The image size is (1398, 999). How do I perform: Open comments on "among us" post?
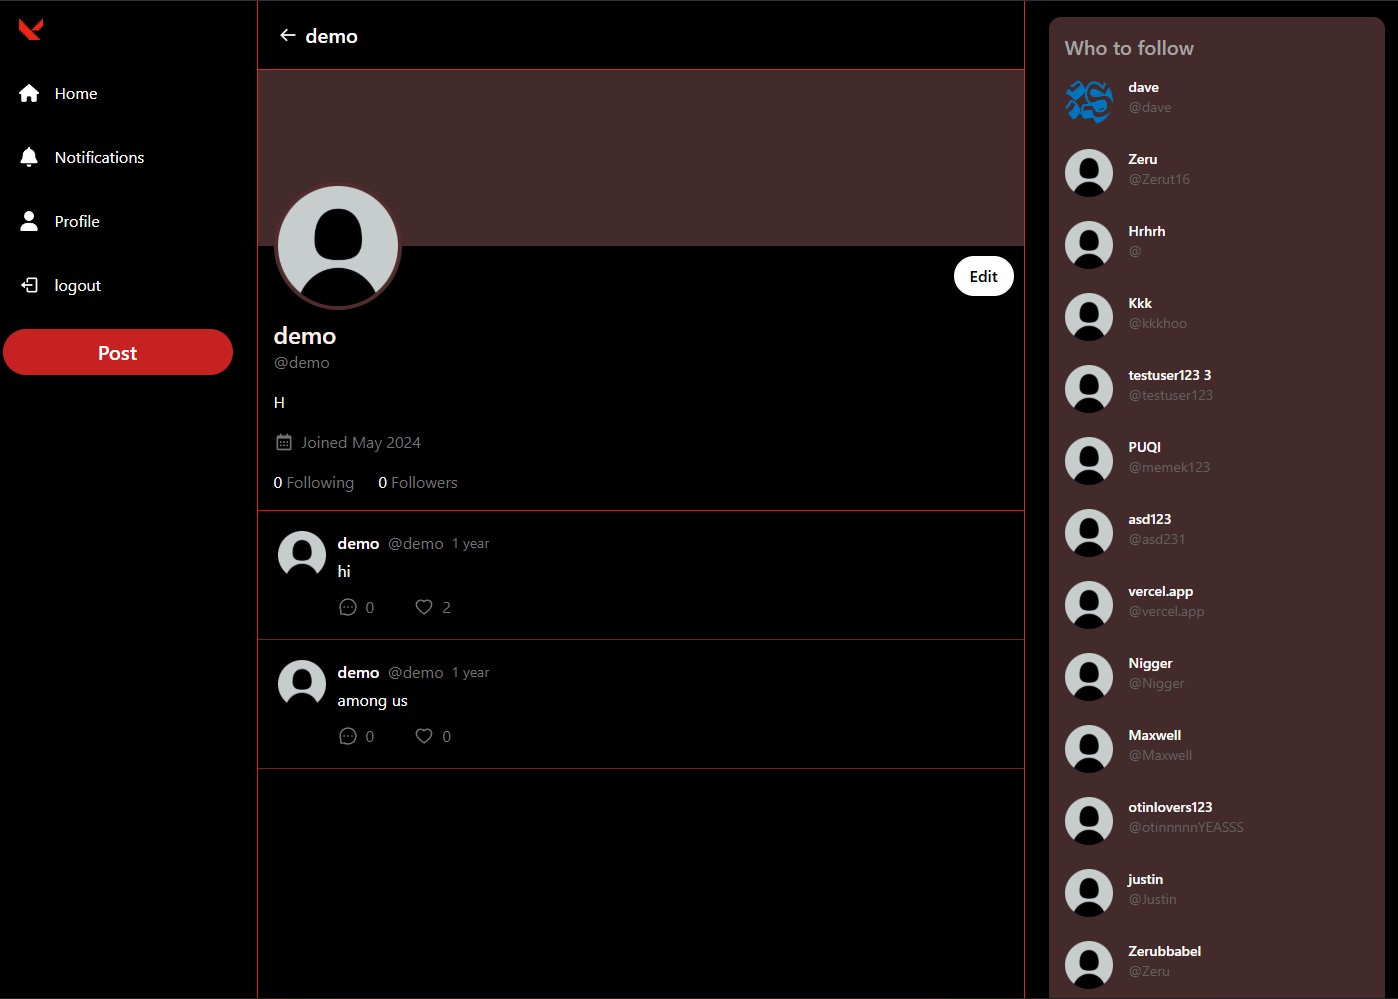point(348,736)
